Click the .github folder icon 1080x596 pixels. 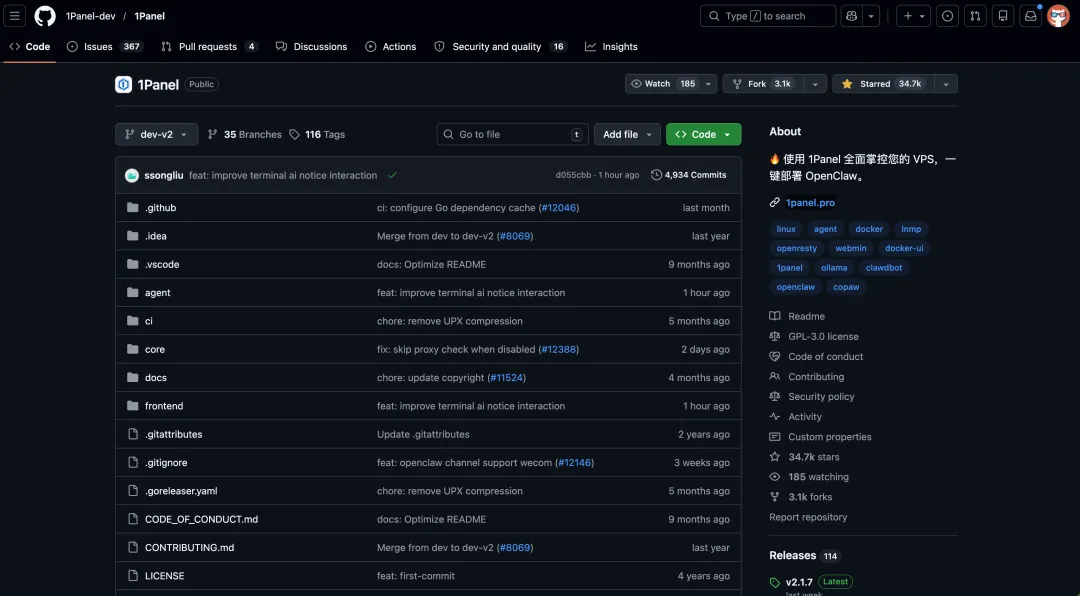pyautogui.click(x=133, y=207)
